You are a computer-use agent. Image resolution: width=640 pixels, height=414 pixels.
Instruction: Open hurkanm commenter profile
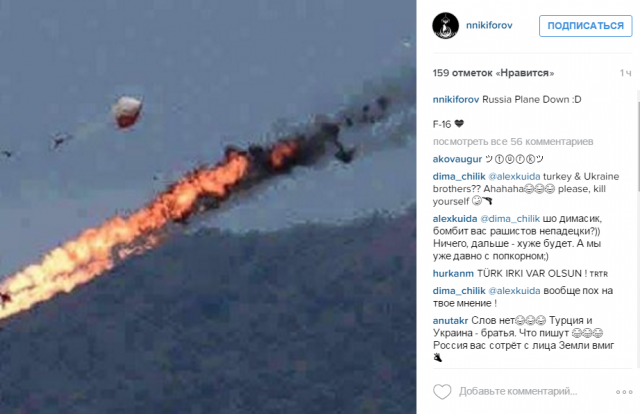tap(453, 273)
